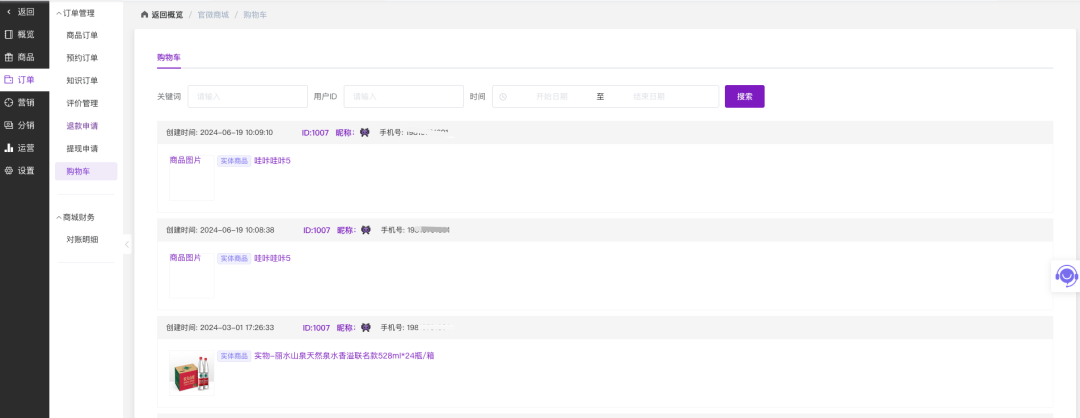
Task: Click 实体商品 tag in 10:08:38 record
Action: click(234, 258)
